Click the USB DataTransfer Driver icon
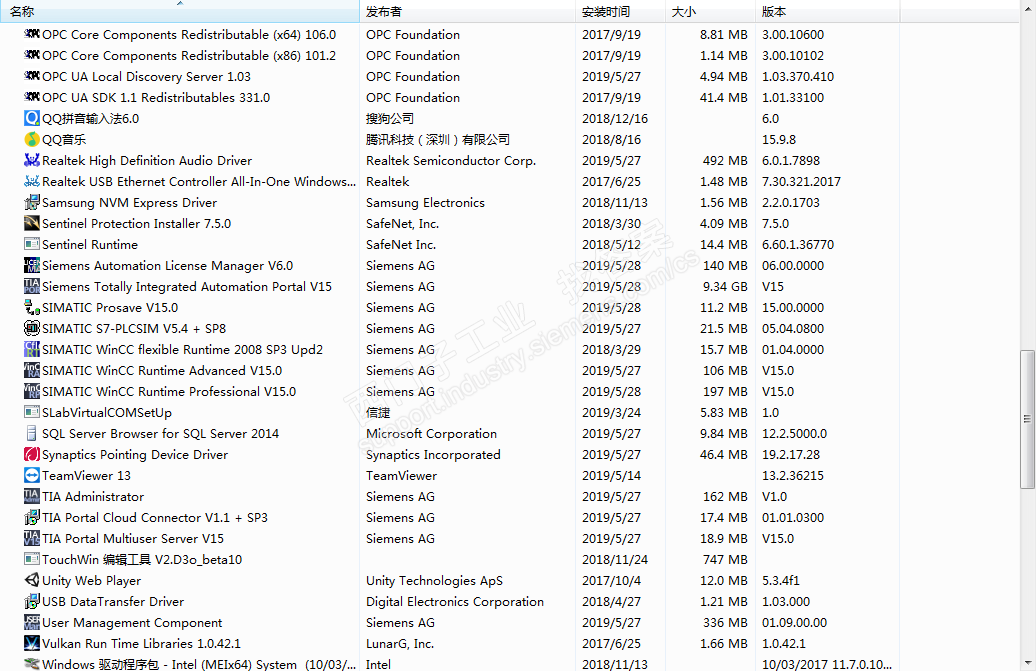 [x=32, y=601]
